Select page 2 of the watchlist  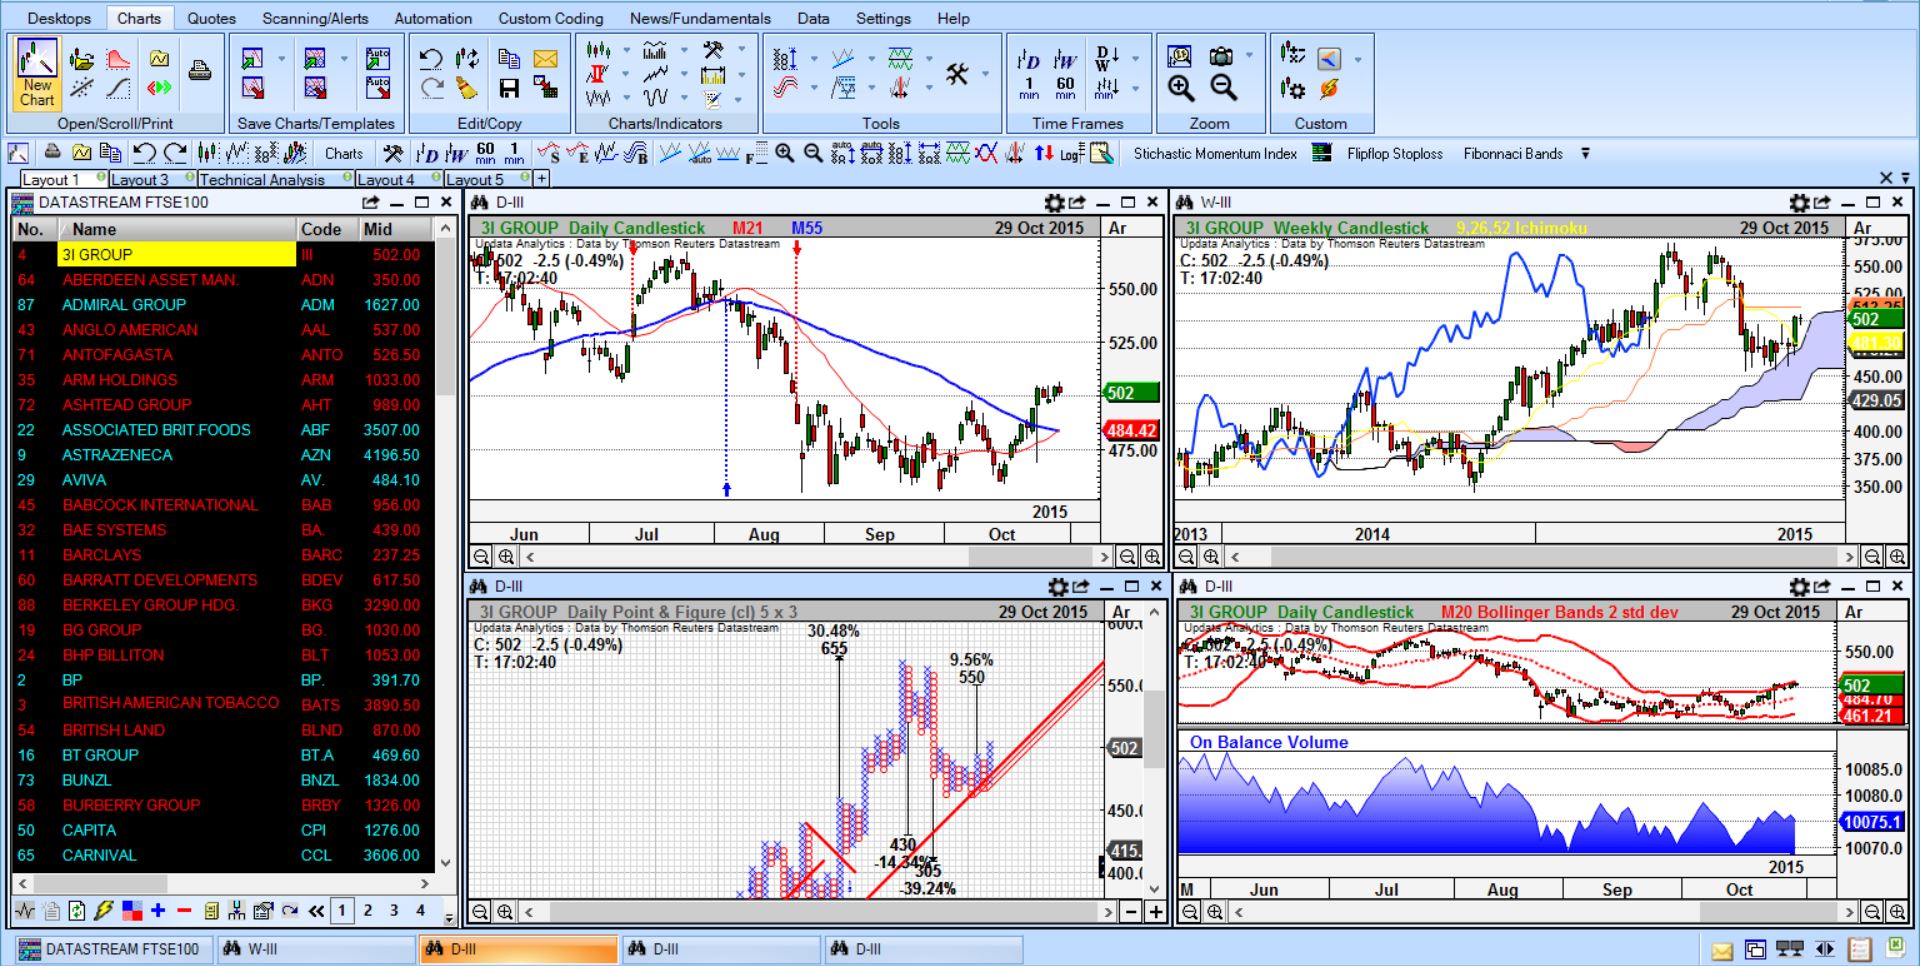[368, 911]
